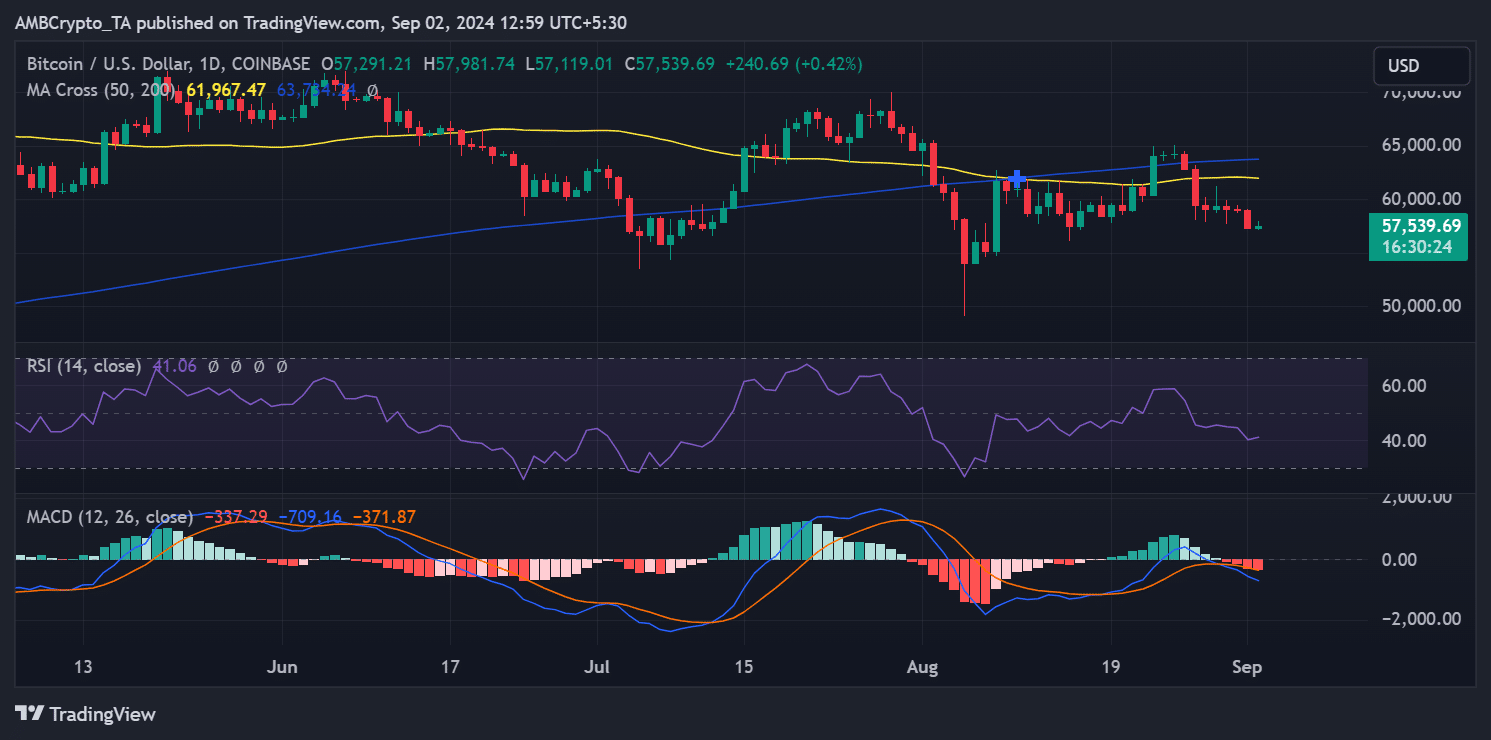Click the TradingView logo at bottom left
This screenshot has height=740, width=1491.
click(x=86, y=714)
